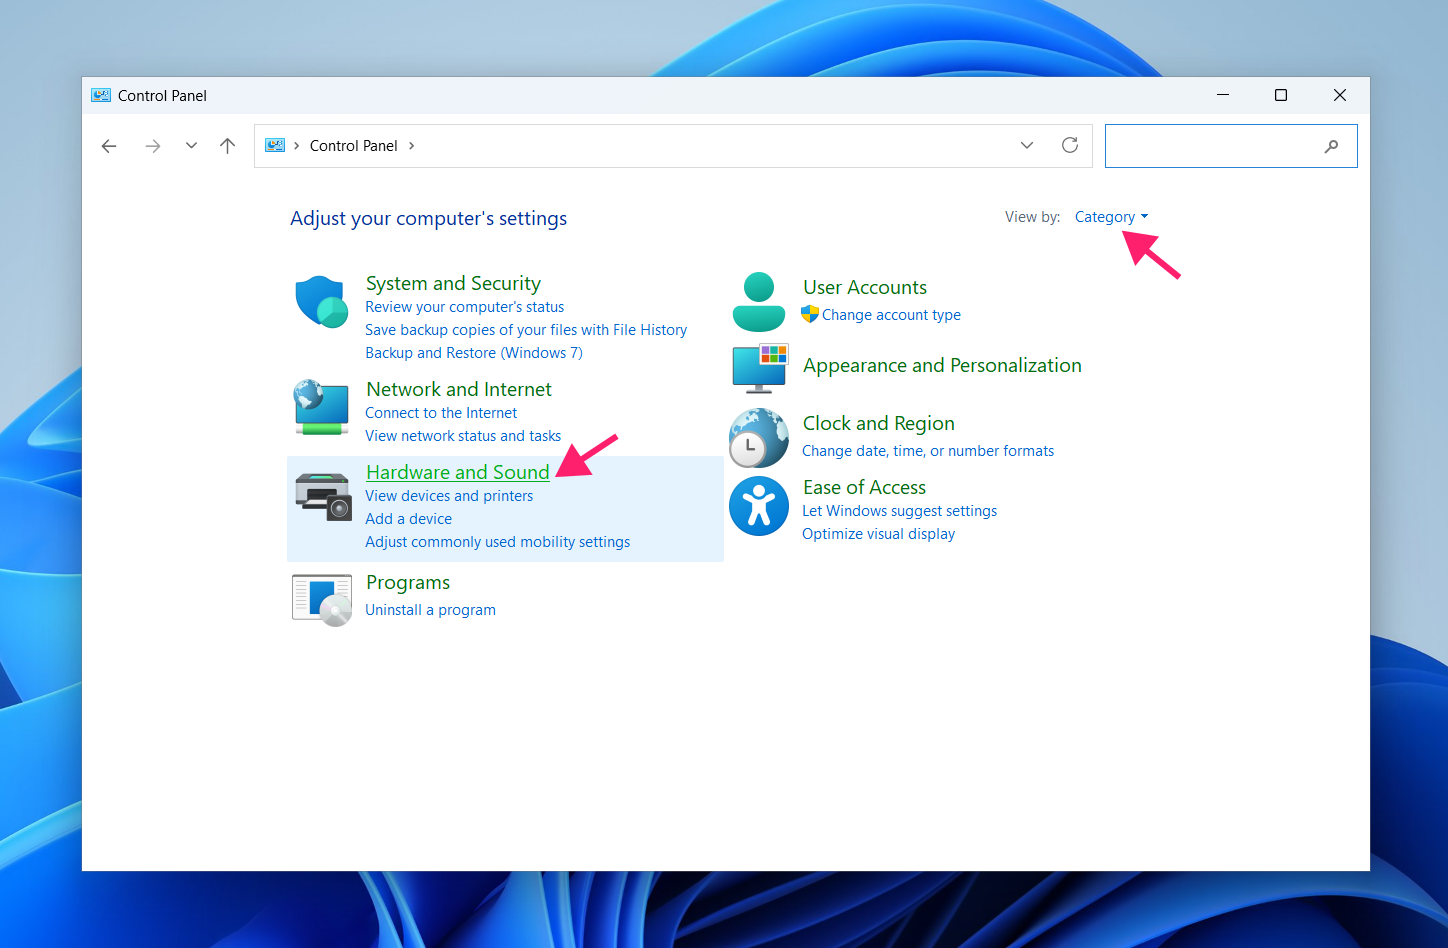Open the Ease of Access icon
The height and width of the screenshot is (948, 1448).
coord(759,506)
